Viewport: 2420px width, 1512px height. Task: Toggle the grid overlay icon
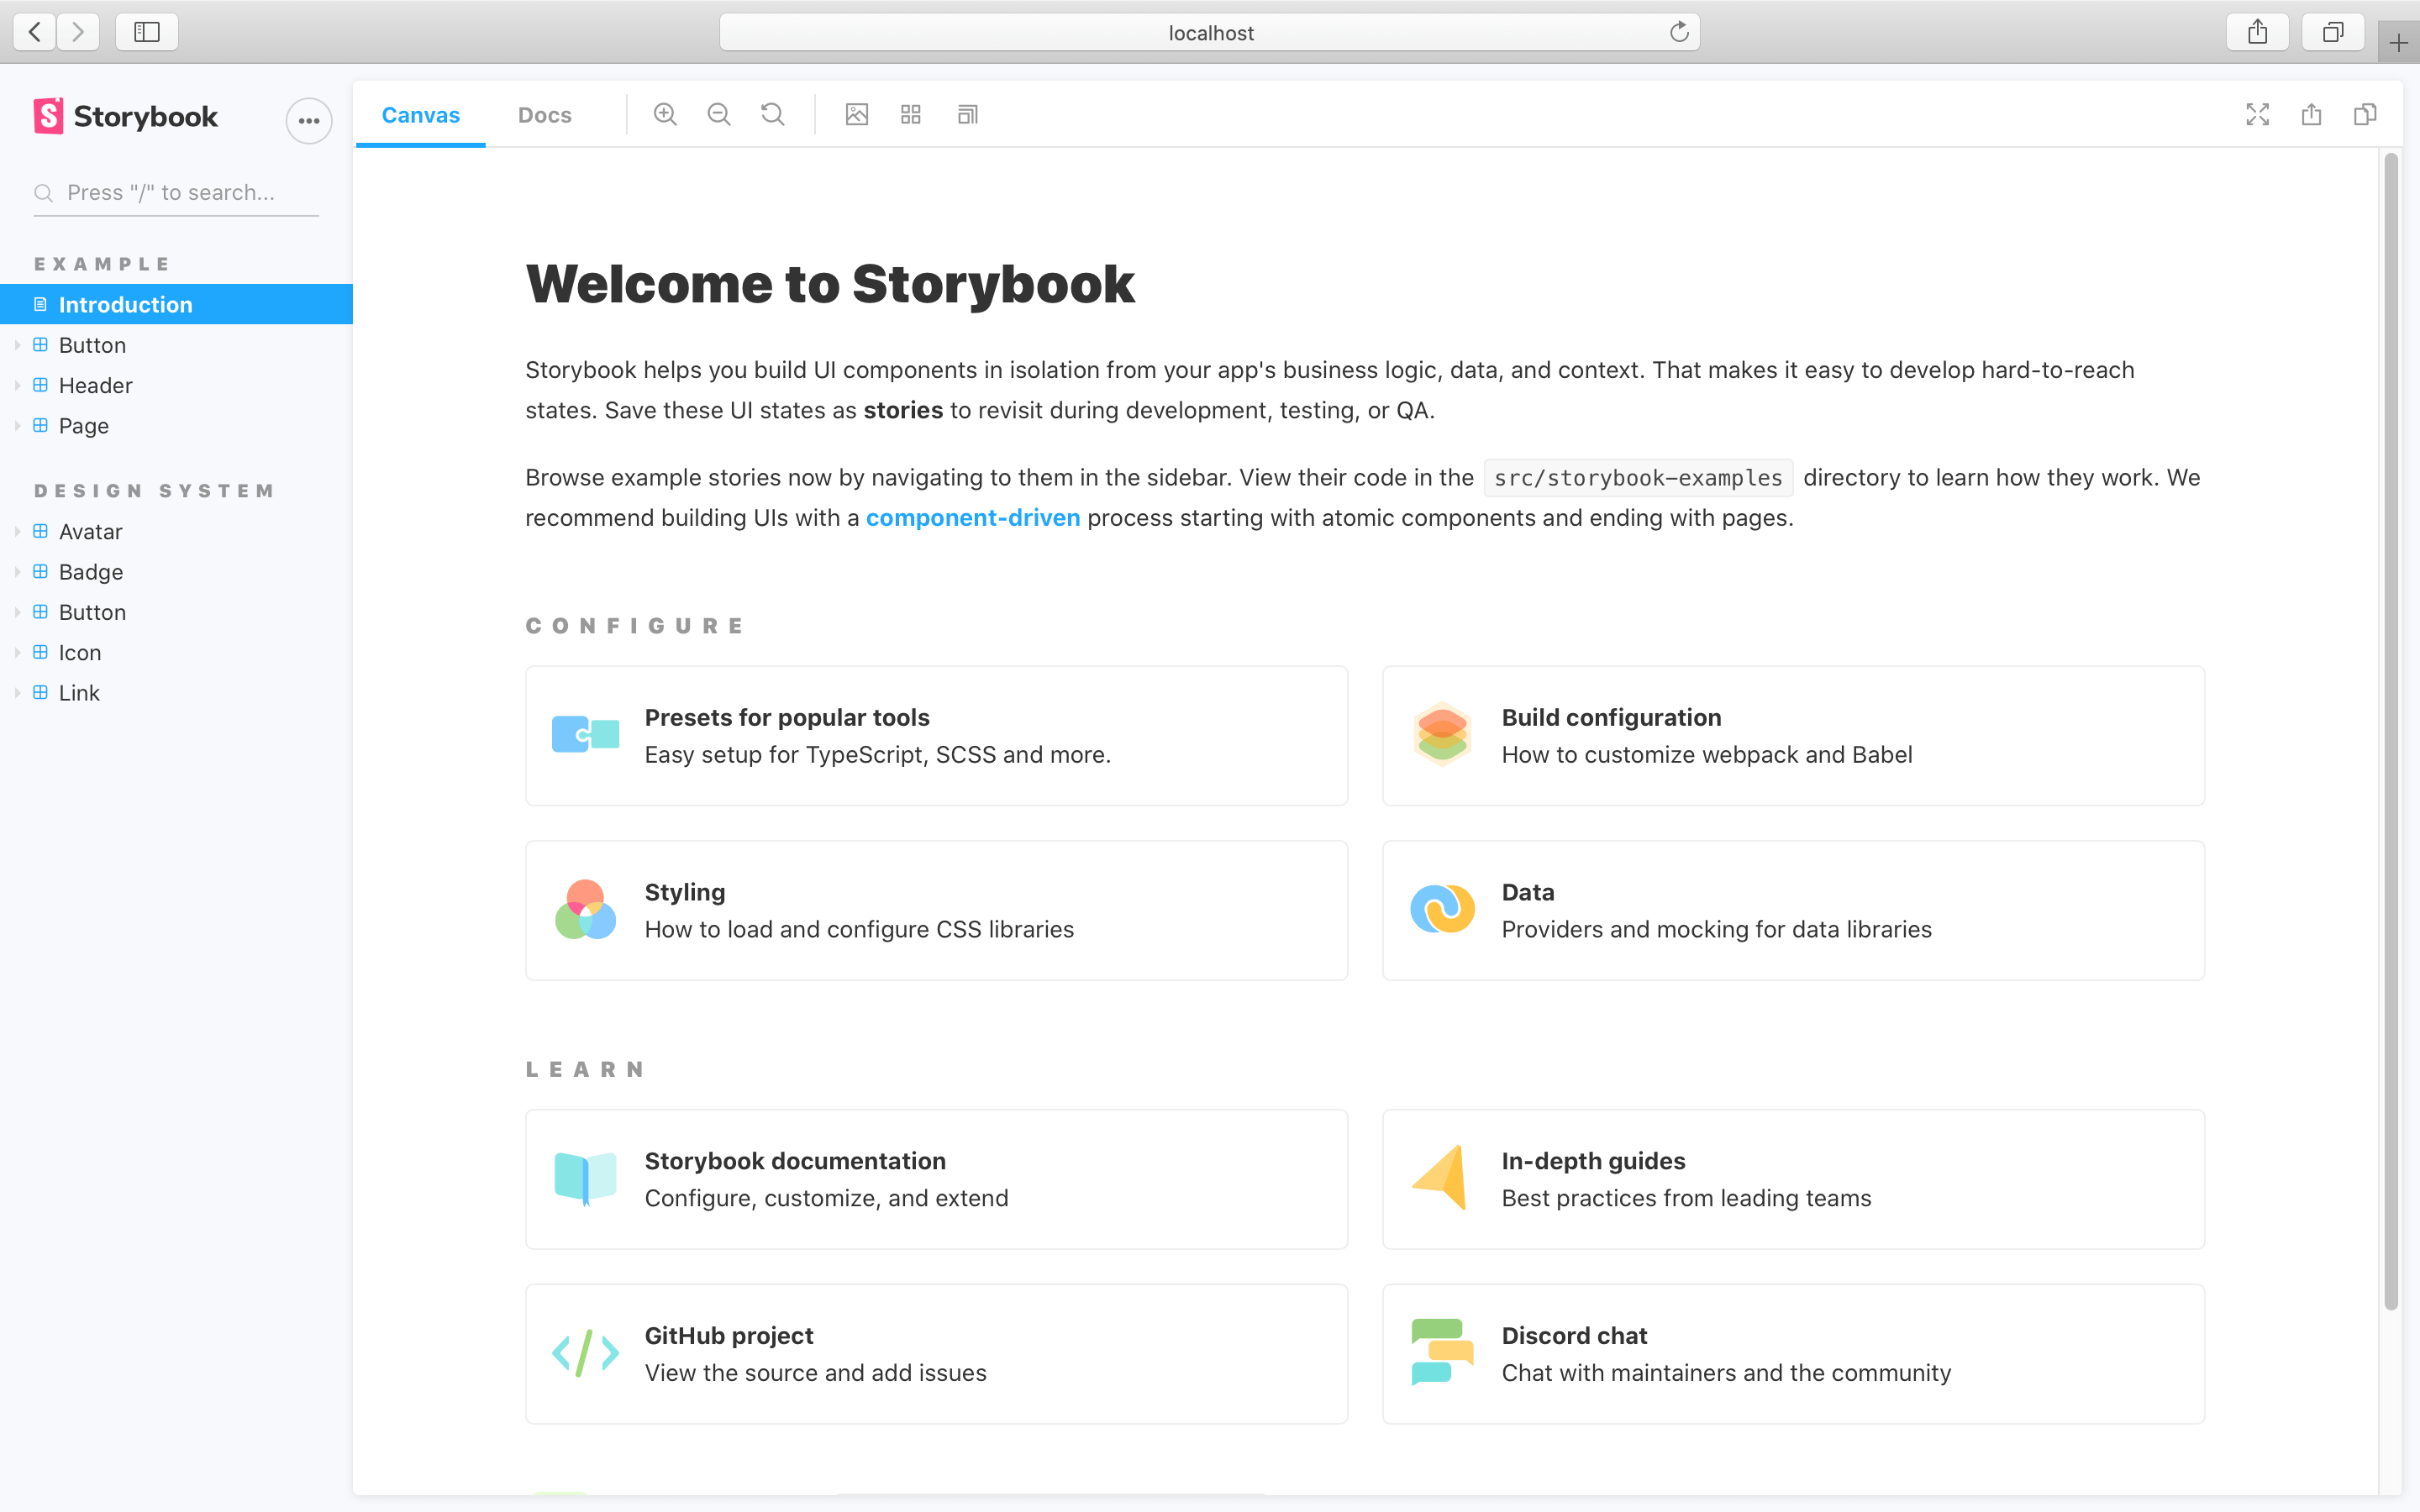tap(911, 115)
